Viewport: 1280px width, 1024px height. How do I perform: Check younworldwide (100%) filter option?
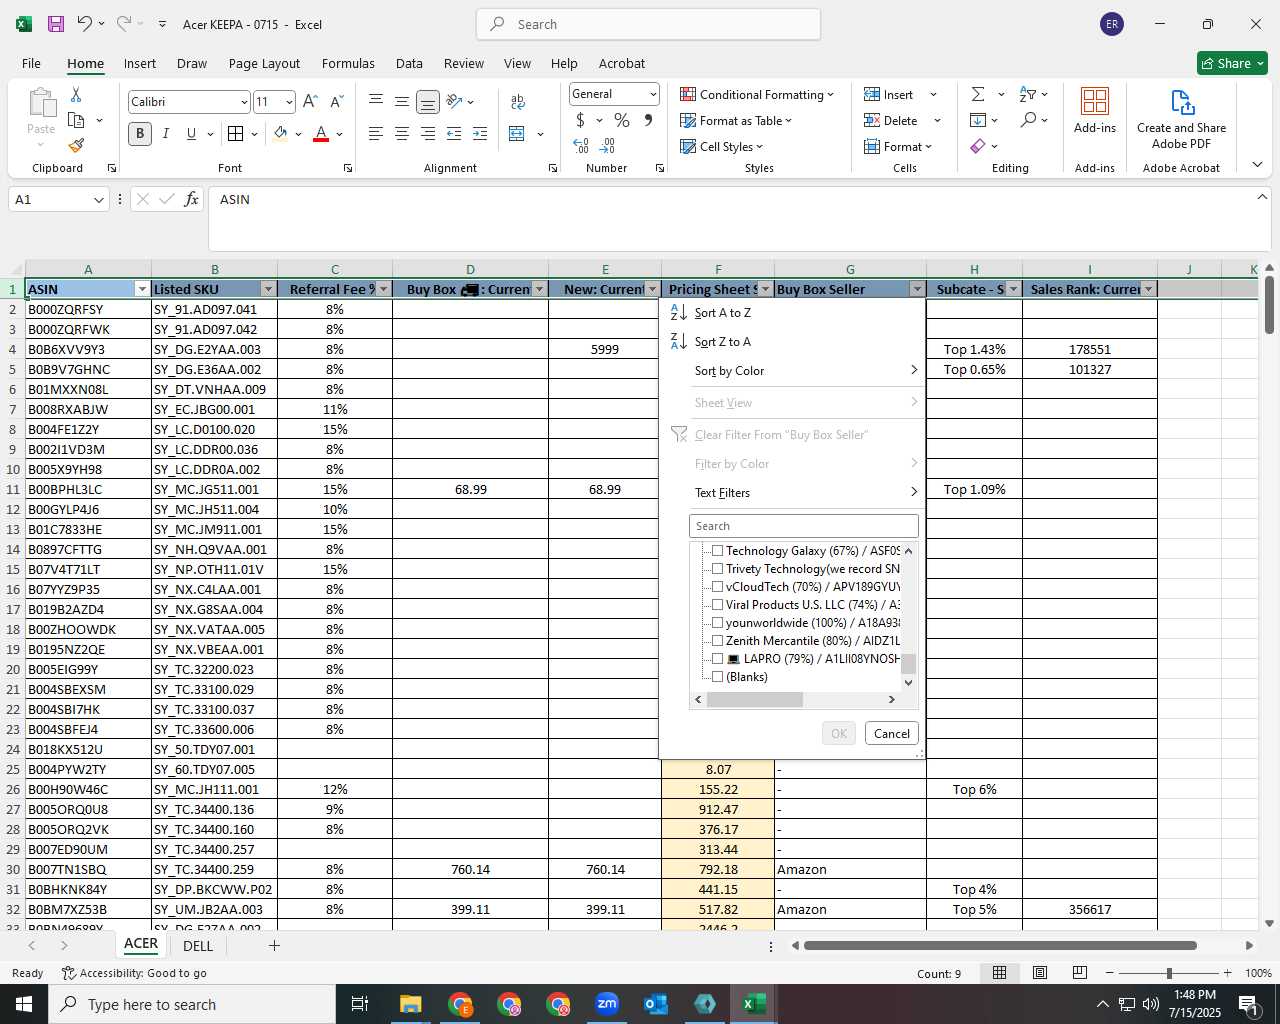tap(717, 623)
